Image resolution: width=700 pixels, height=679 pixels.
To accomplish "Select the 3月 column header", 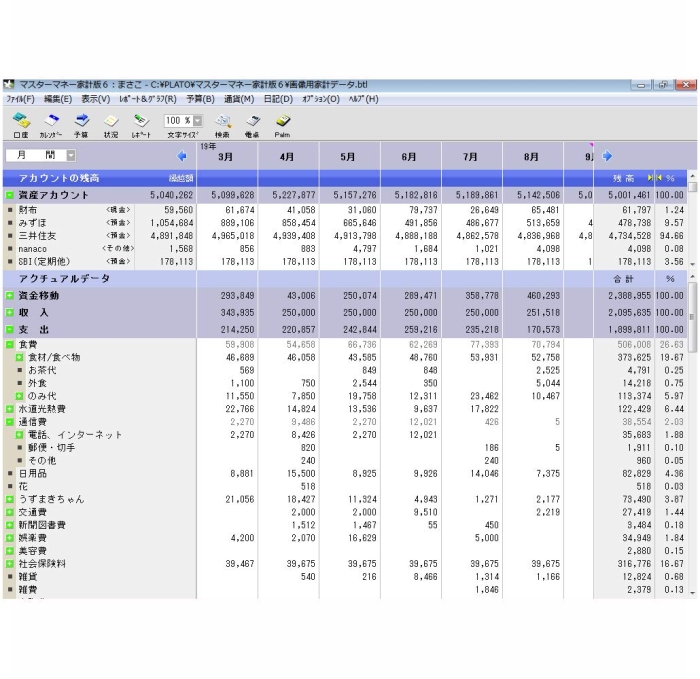I will coord(227,156).
